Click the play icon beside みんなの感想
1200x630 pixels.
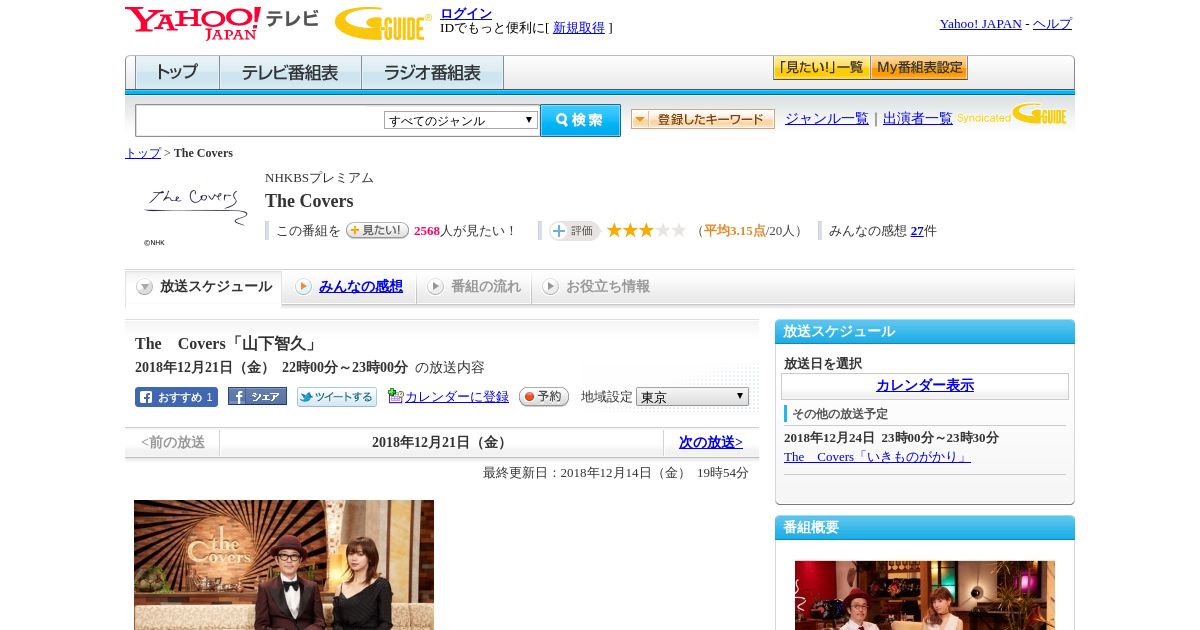303,287
